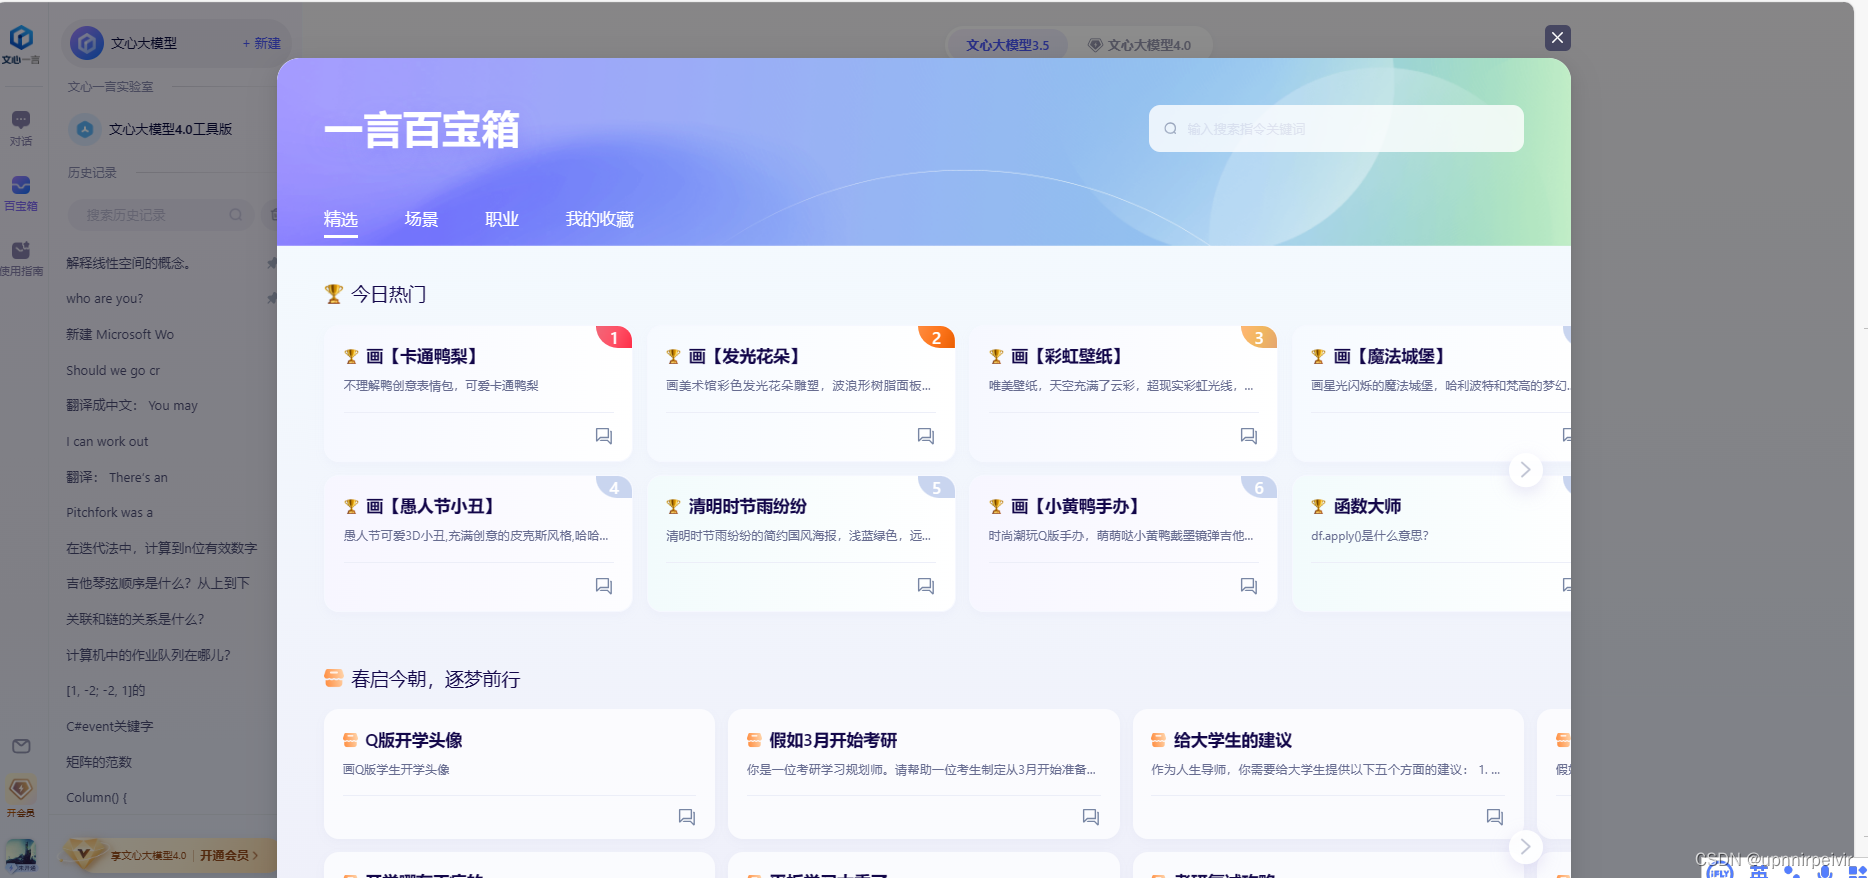This screenshot has height=878, width=1868.
Task: Open the 函数大师 card
Action: (1431, 543)
